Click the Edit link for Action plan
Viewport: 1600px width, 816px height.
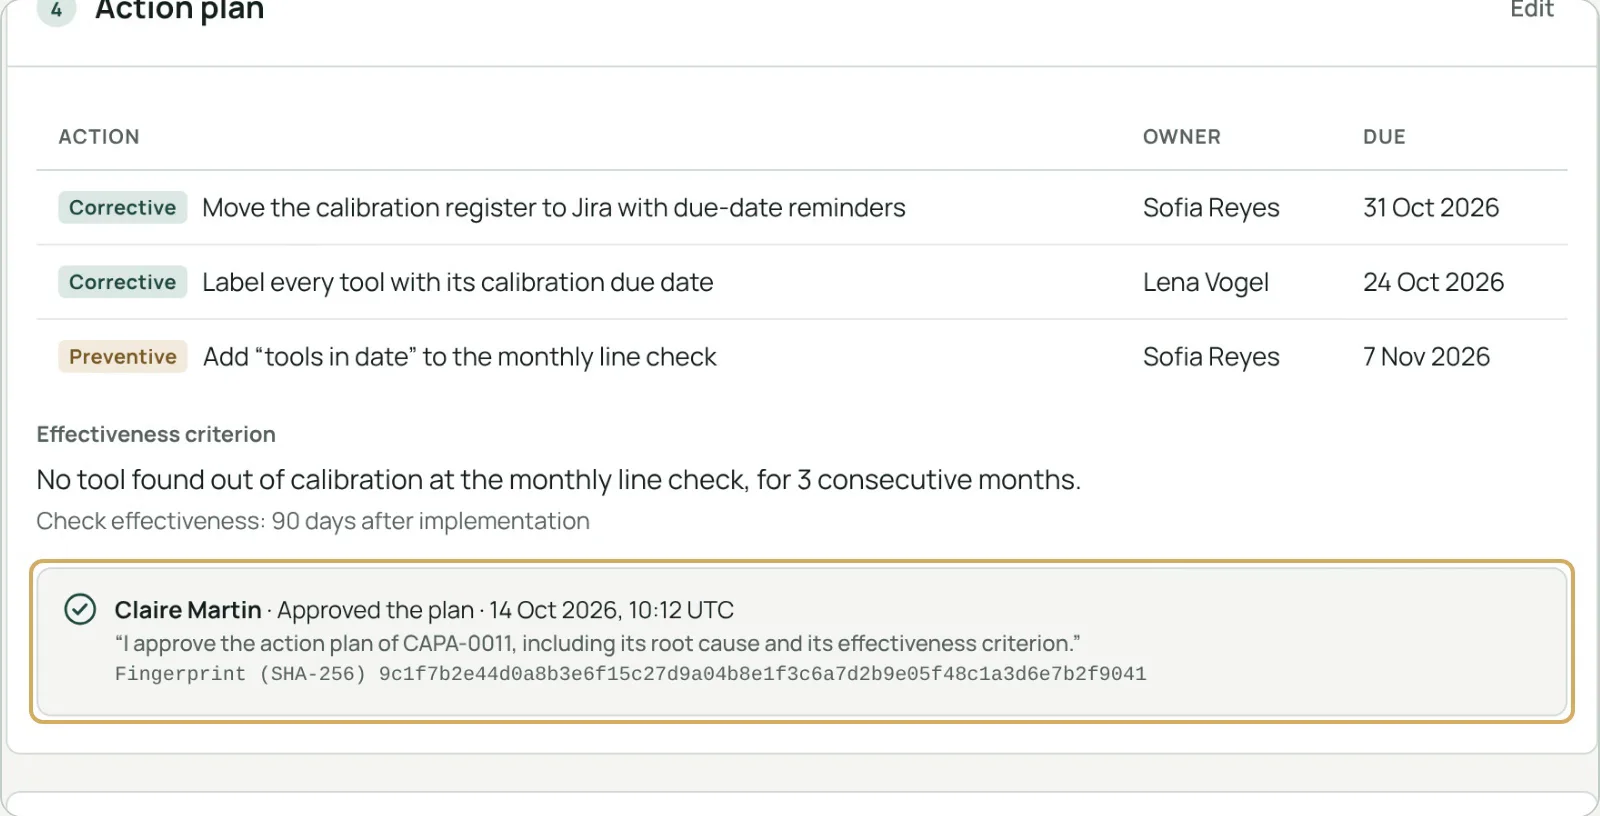1531,9
